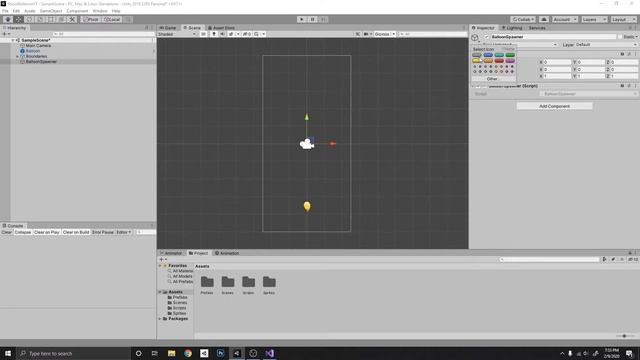
Task: Select the Scale tool in the toolbar
Action: pos(40,20)
